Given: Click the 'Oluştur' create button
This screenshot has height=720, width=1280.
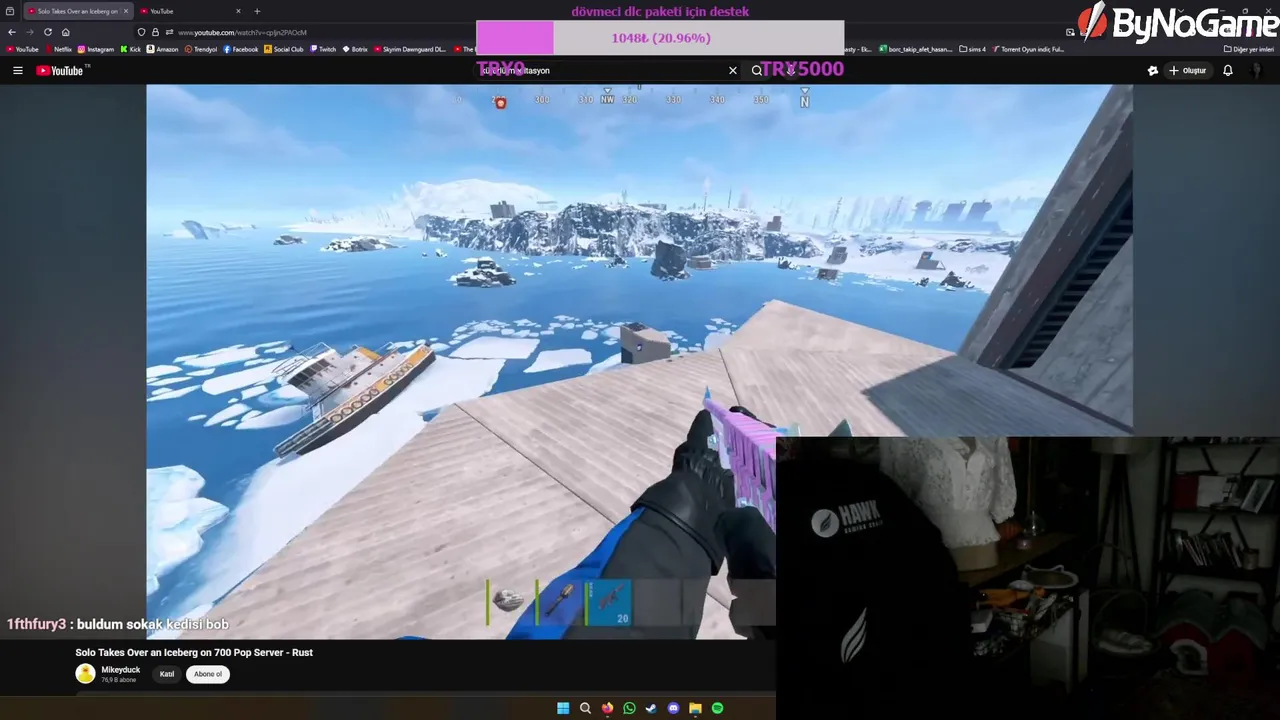Looking at the screenshot, I should [1187, 70].
